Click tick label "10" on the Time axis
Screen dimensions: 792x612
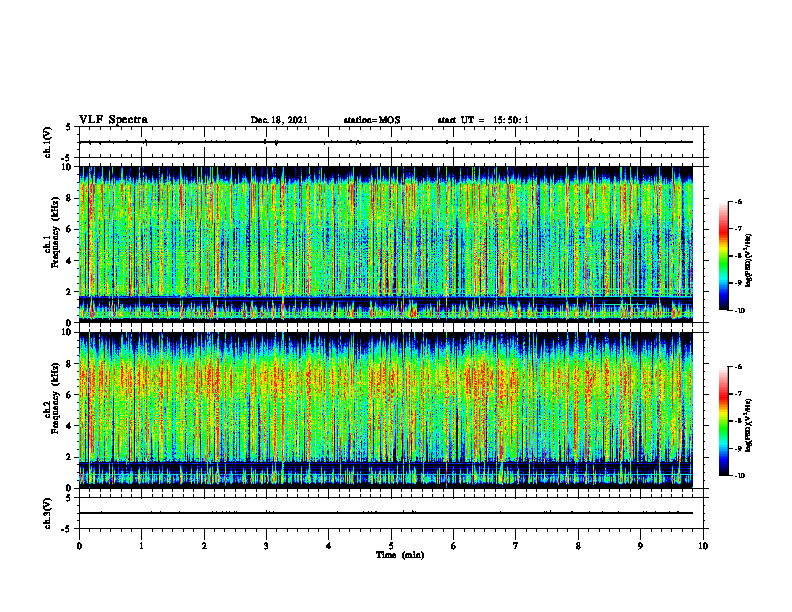click(703, 546)
